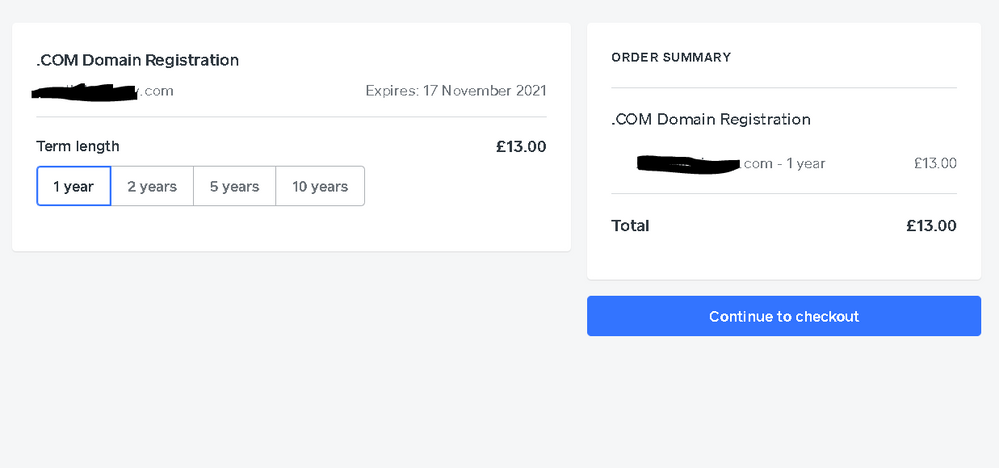Click .COM Domain Registration in order summary

click(711, 119)
